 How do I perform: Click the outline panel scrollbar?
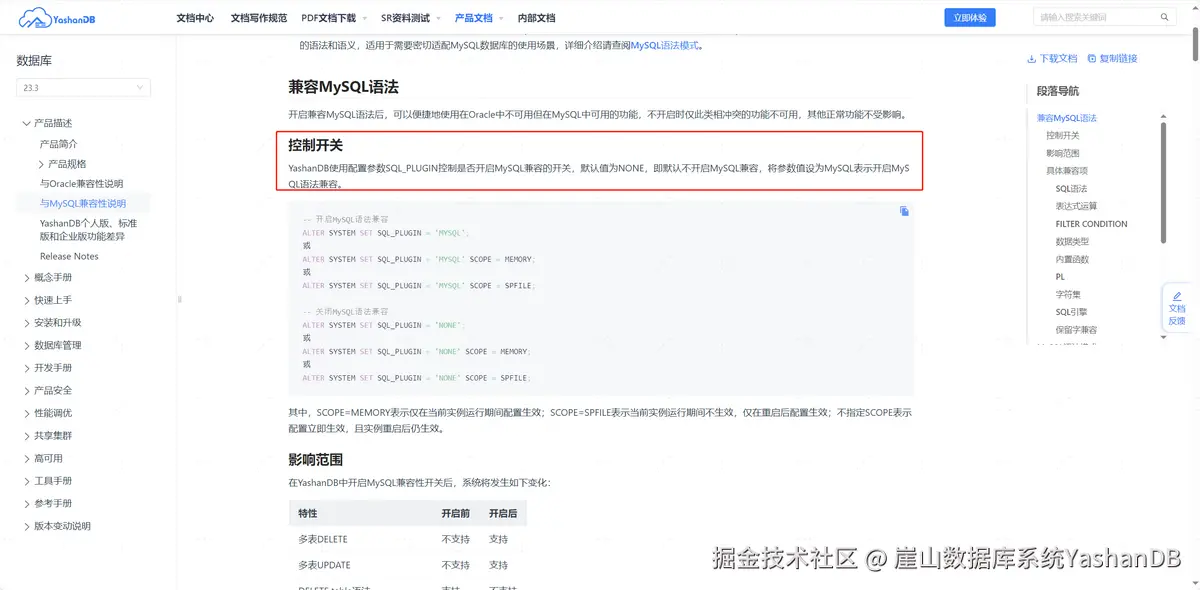(x=1163, y=182)
